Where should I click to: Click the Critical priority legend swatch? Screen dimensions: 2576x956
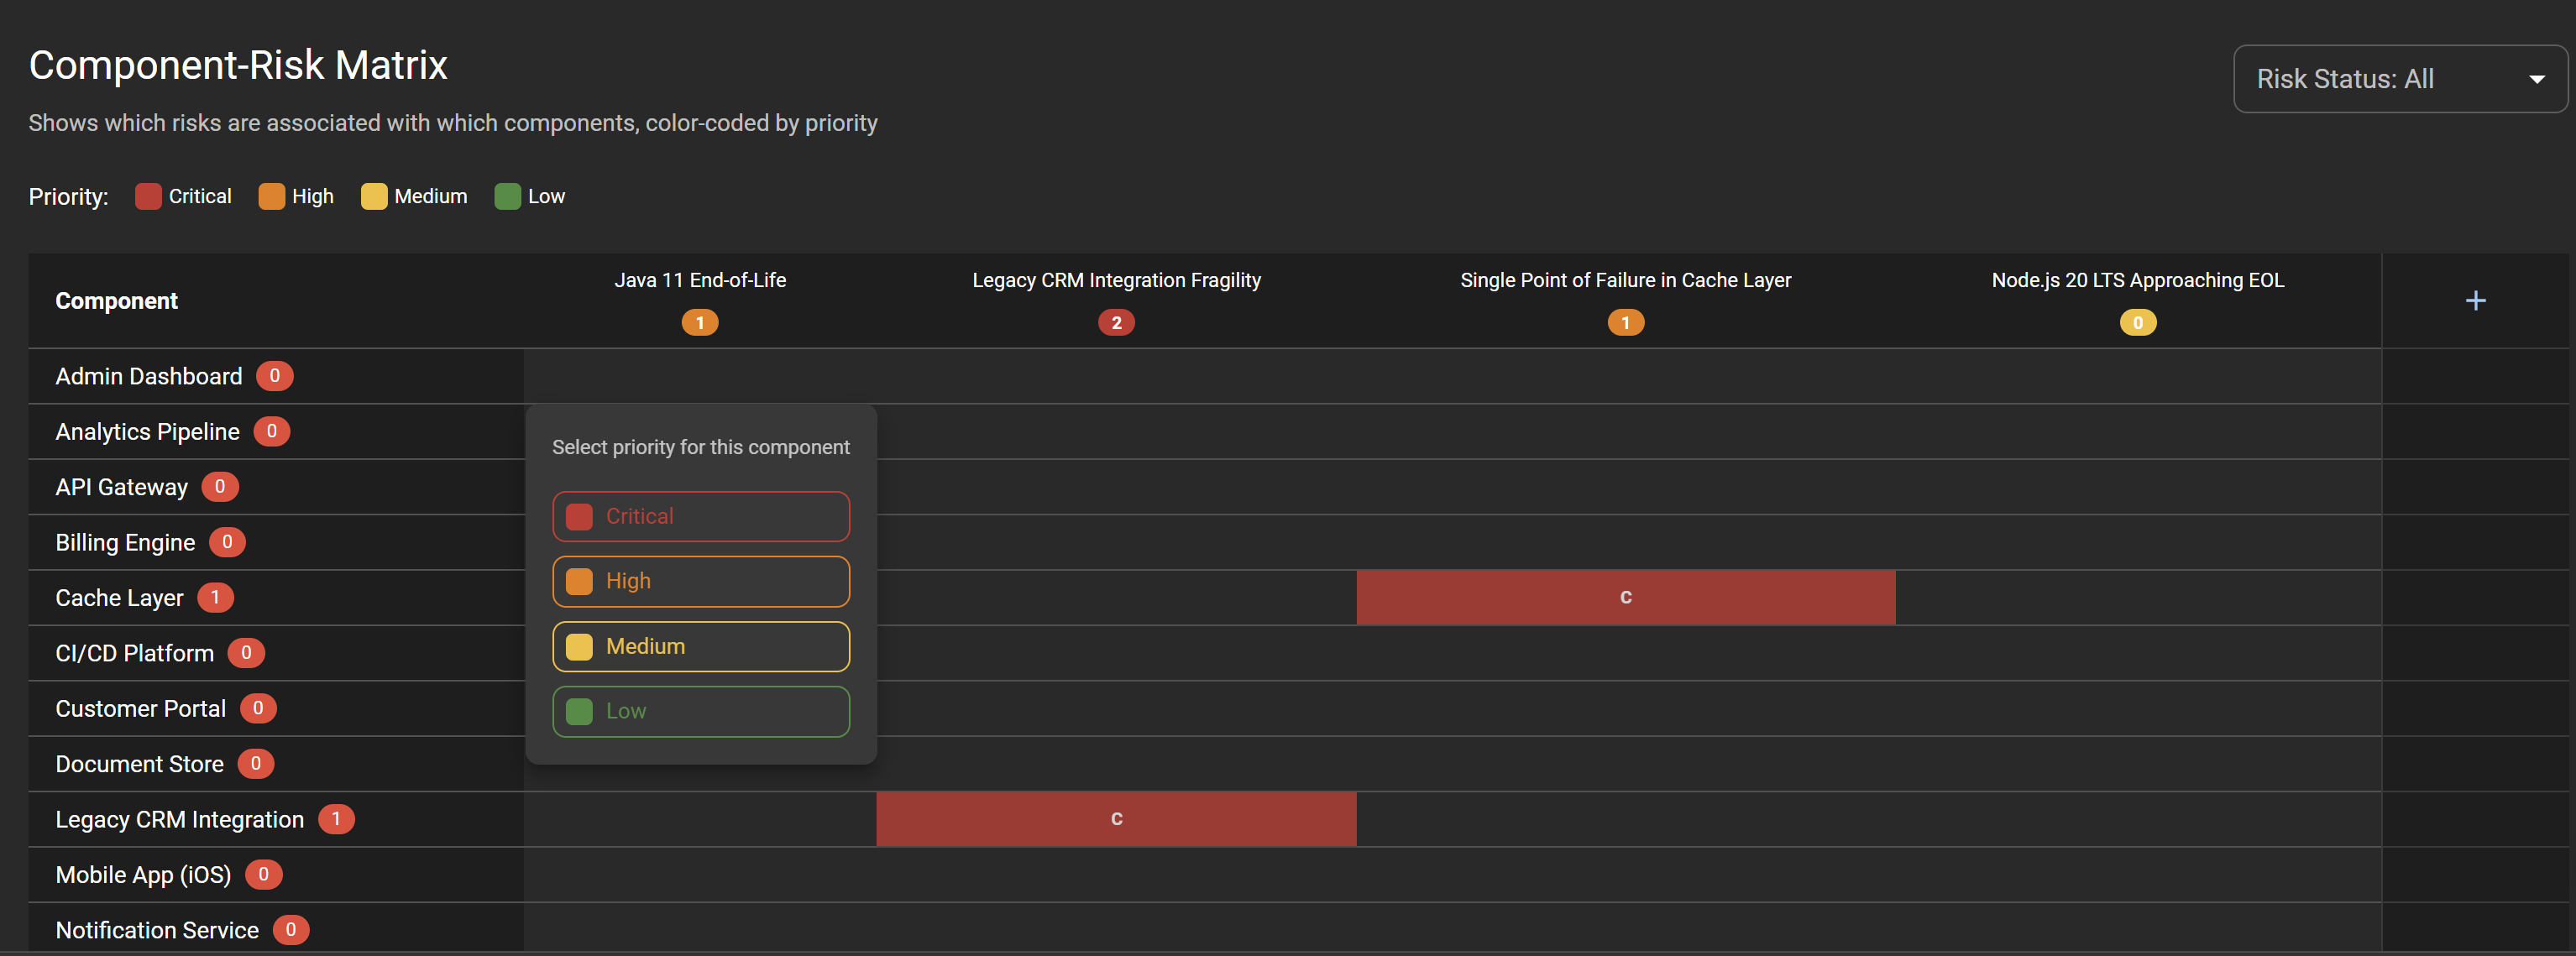(148, 196)
